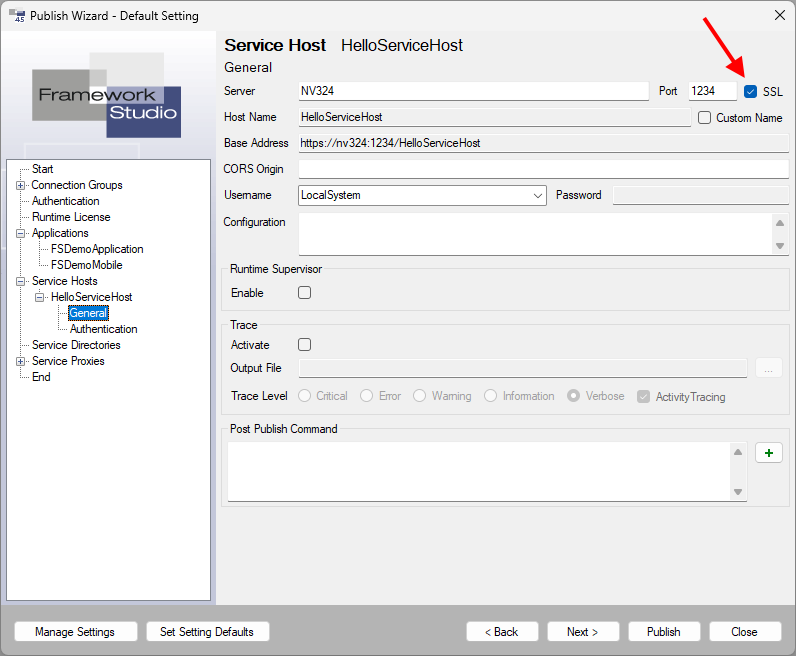Expand the Service Proxies tree node

click(x=20, y=361)
